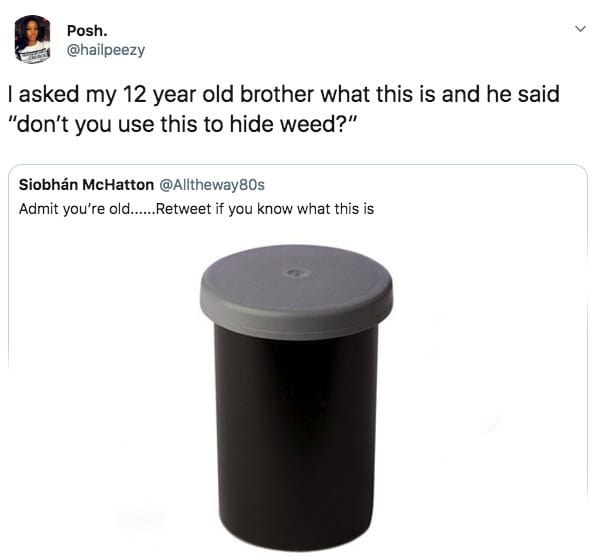This screenshot has width=594, height=560.
Task: Visit the @Alltheway80s handle
Action: (x=212, y=185)
